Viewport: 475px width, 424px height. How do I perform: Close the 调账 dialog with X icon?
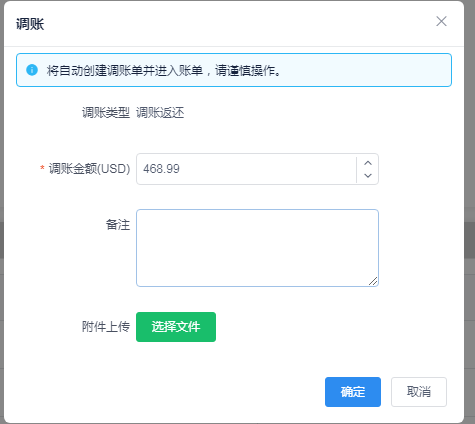(x=441, y=21)
